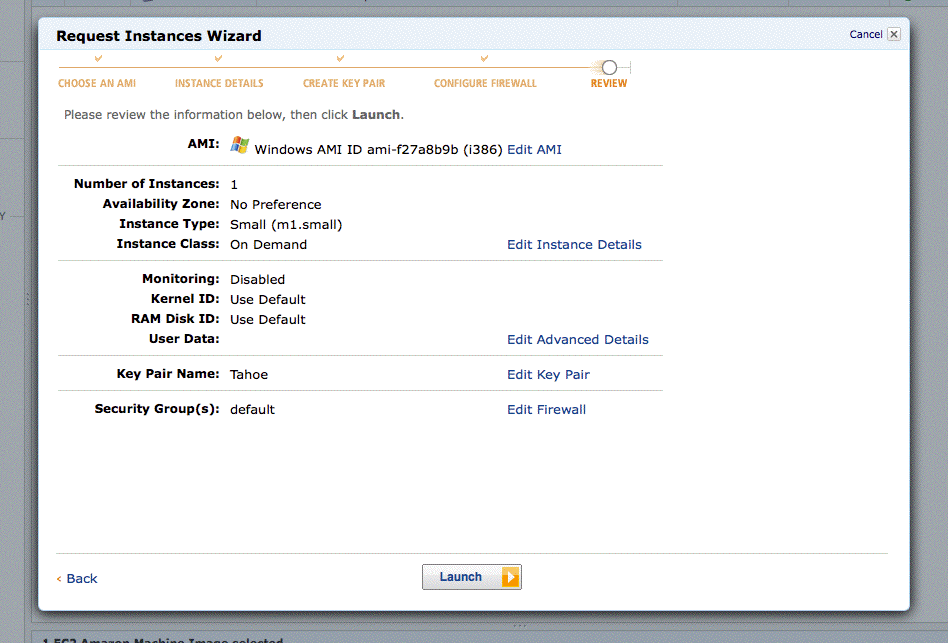Click the Edit Firewall link
The height and width of the screenshot is (643, 948).
coord(546,410)
